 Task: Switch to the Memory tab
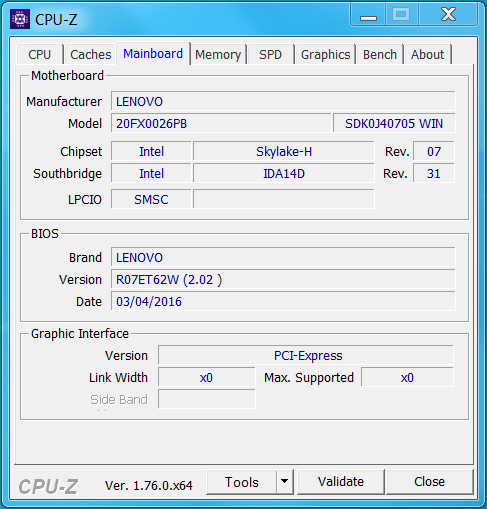218,54
